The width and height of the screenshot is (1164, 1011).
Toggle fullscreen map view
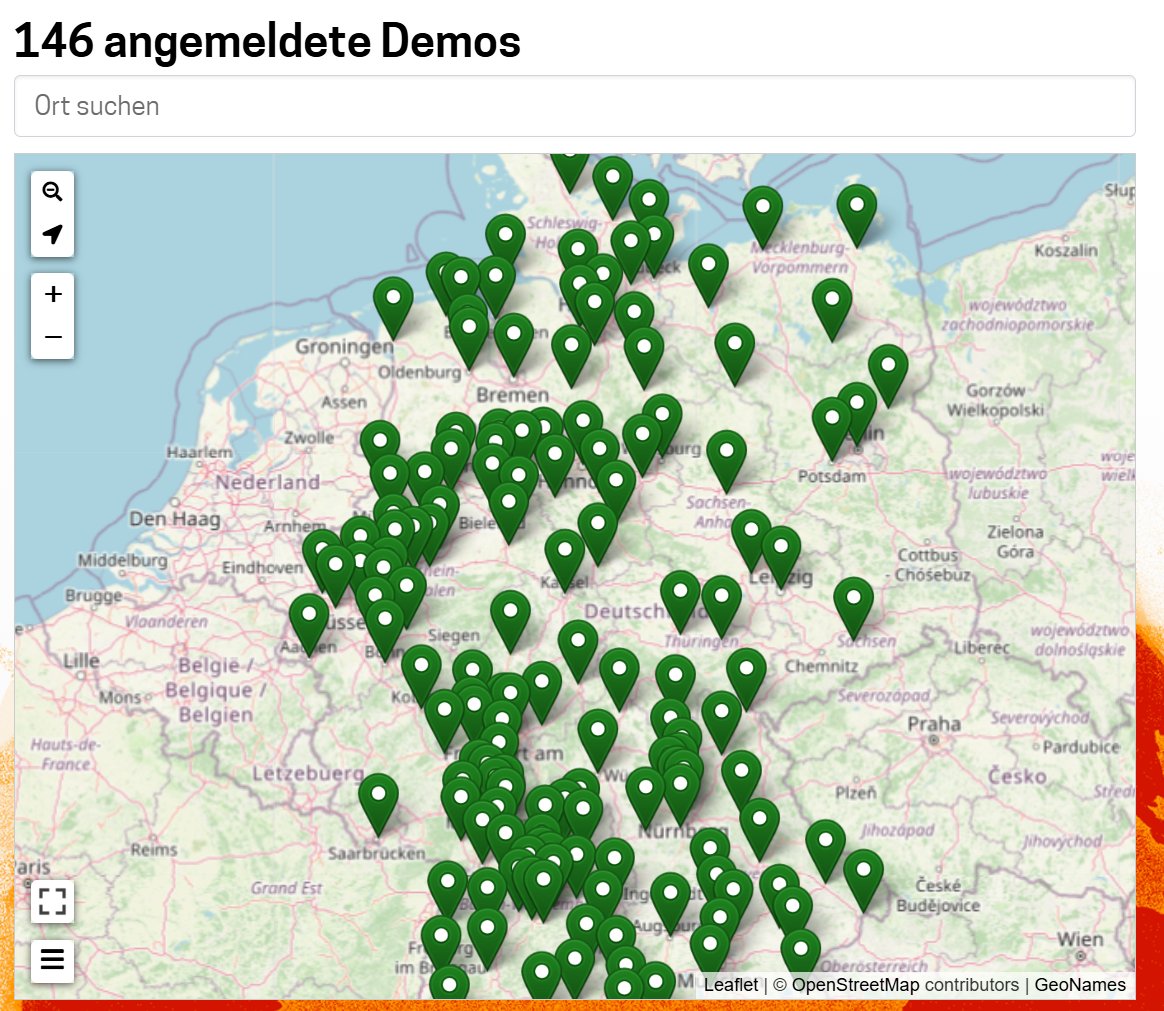[x=52, y=901]
